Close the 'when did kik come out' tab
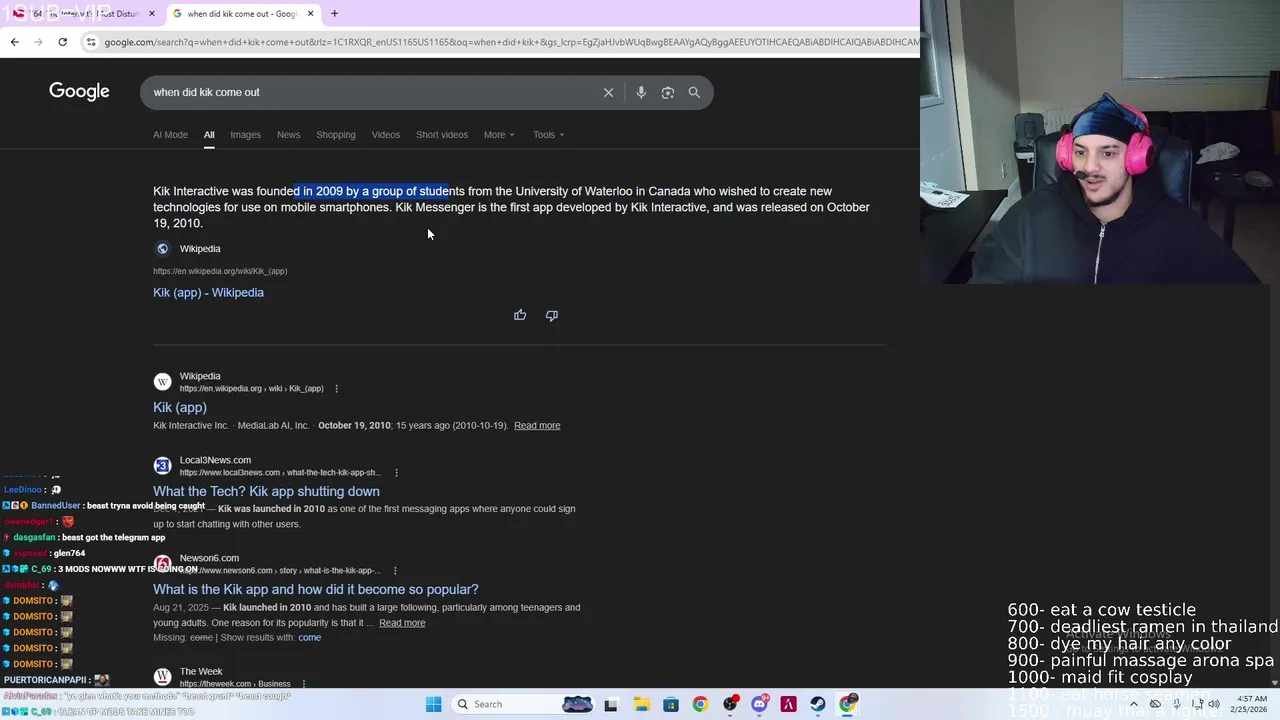Screen dimensions: 1280x720 (x=310, y=14)
